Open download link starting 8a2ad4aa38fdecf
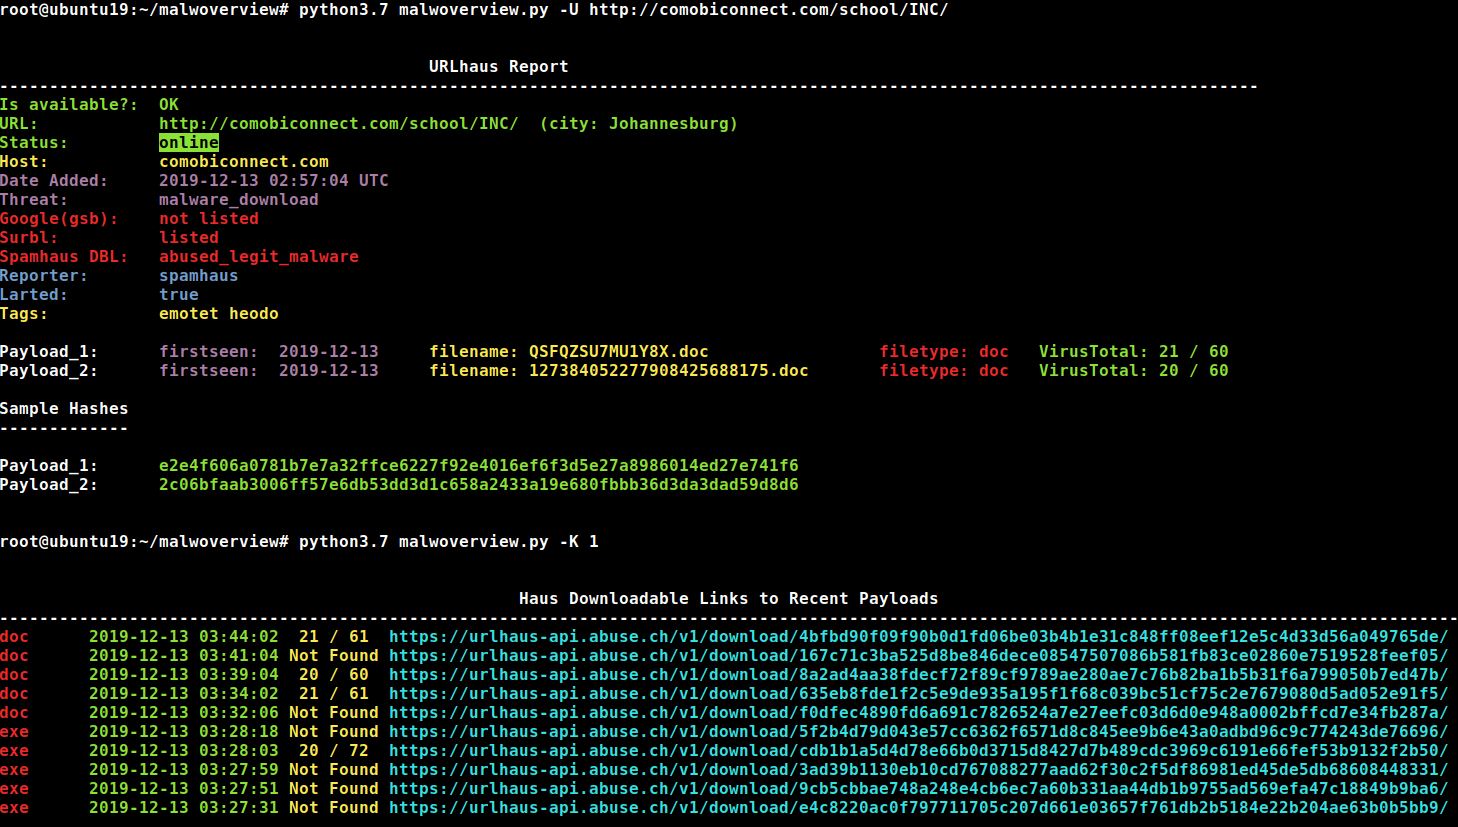Viewport: 1458px width, 827px height. [919, 675]
